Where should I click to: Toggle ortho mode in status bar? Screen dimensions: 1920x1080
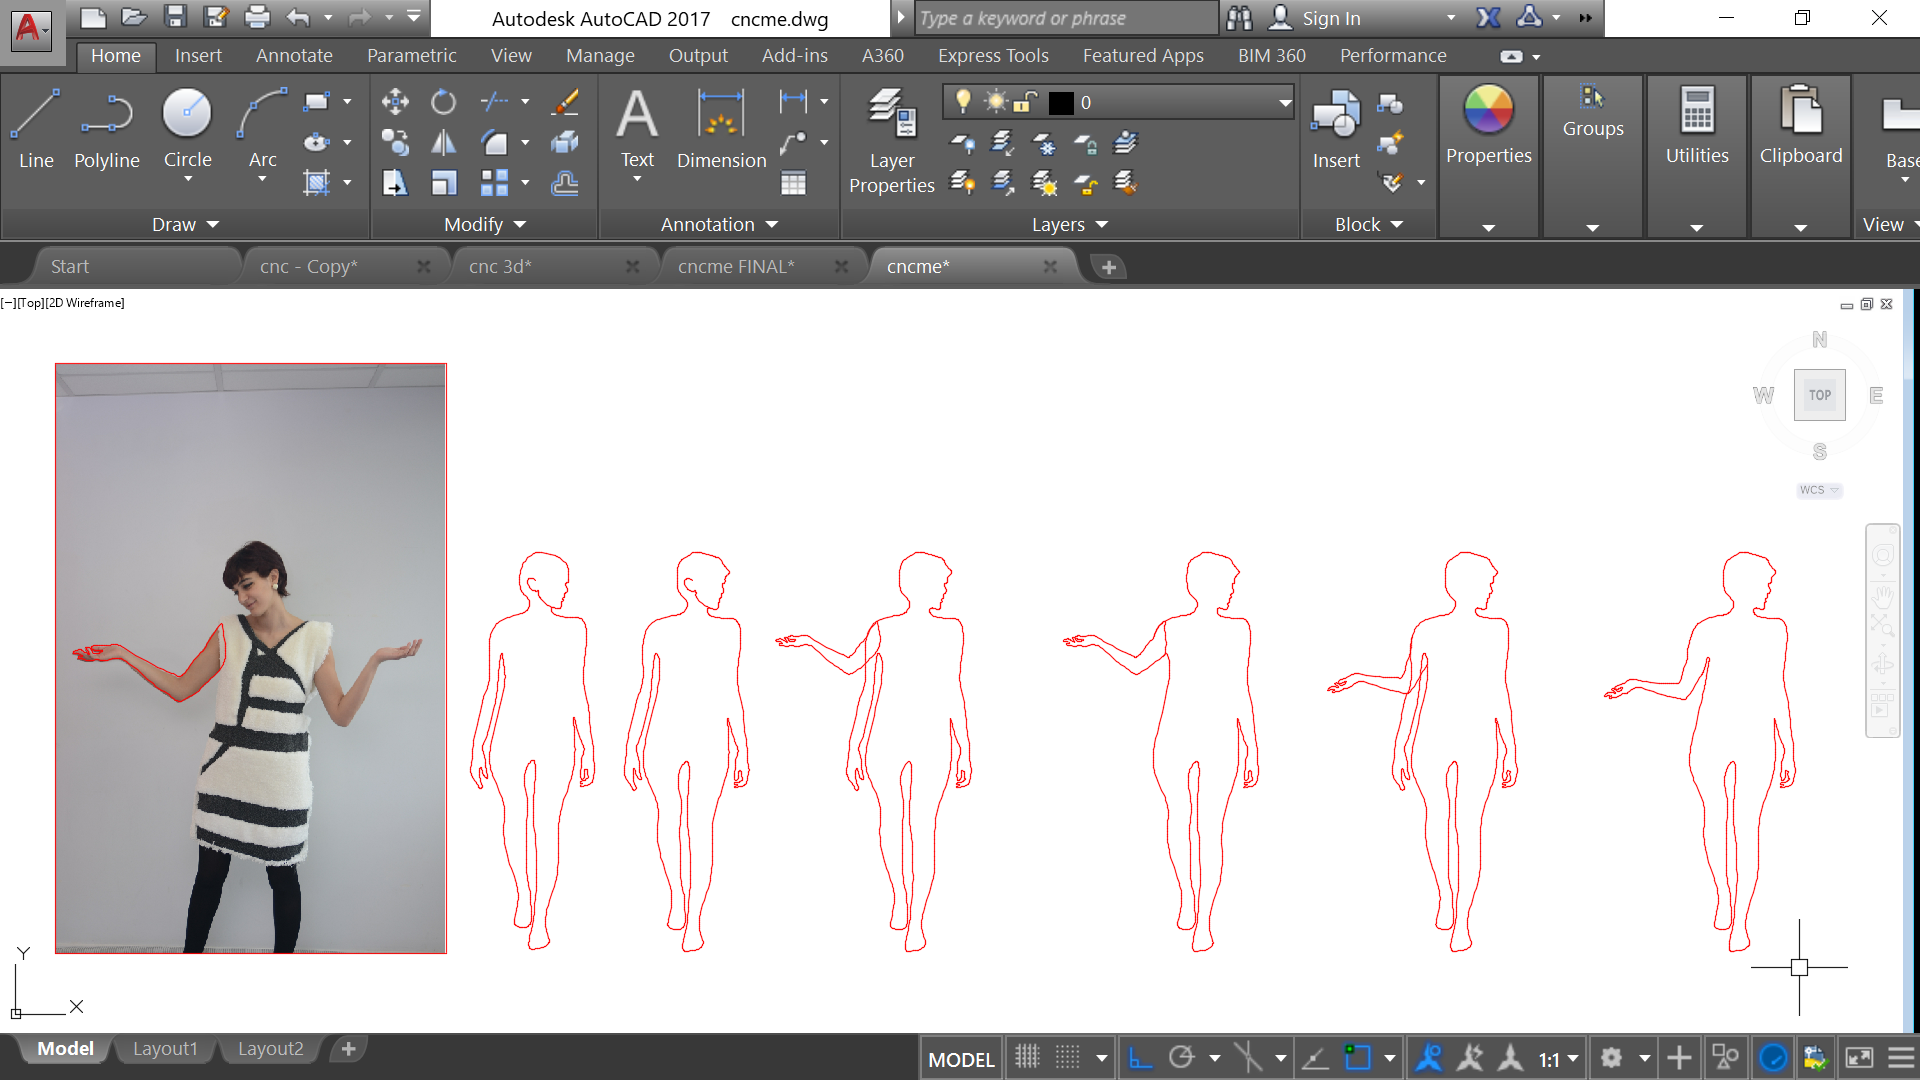click(1140, 1057)
